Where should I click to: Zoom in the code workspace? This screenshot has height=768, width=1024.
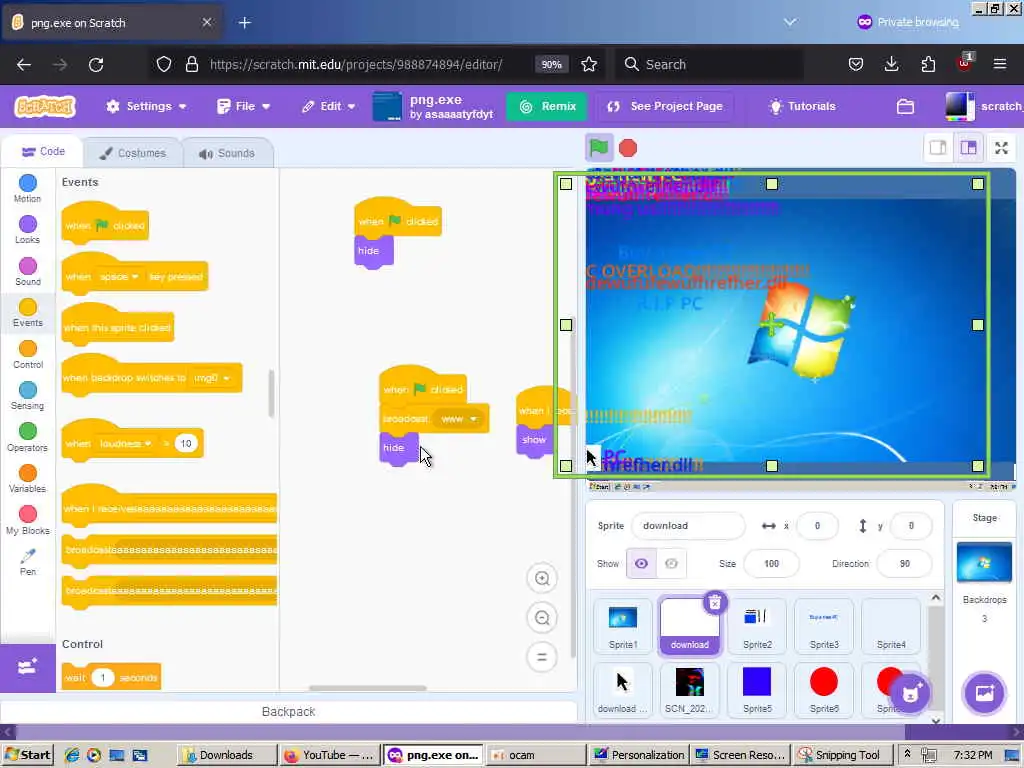point(541,579)
